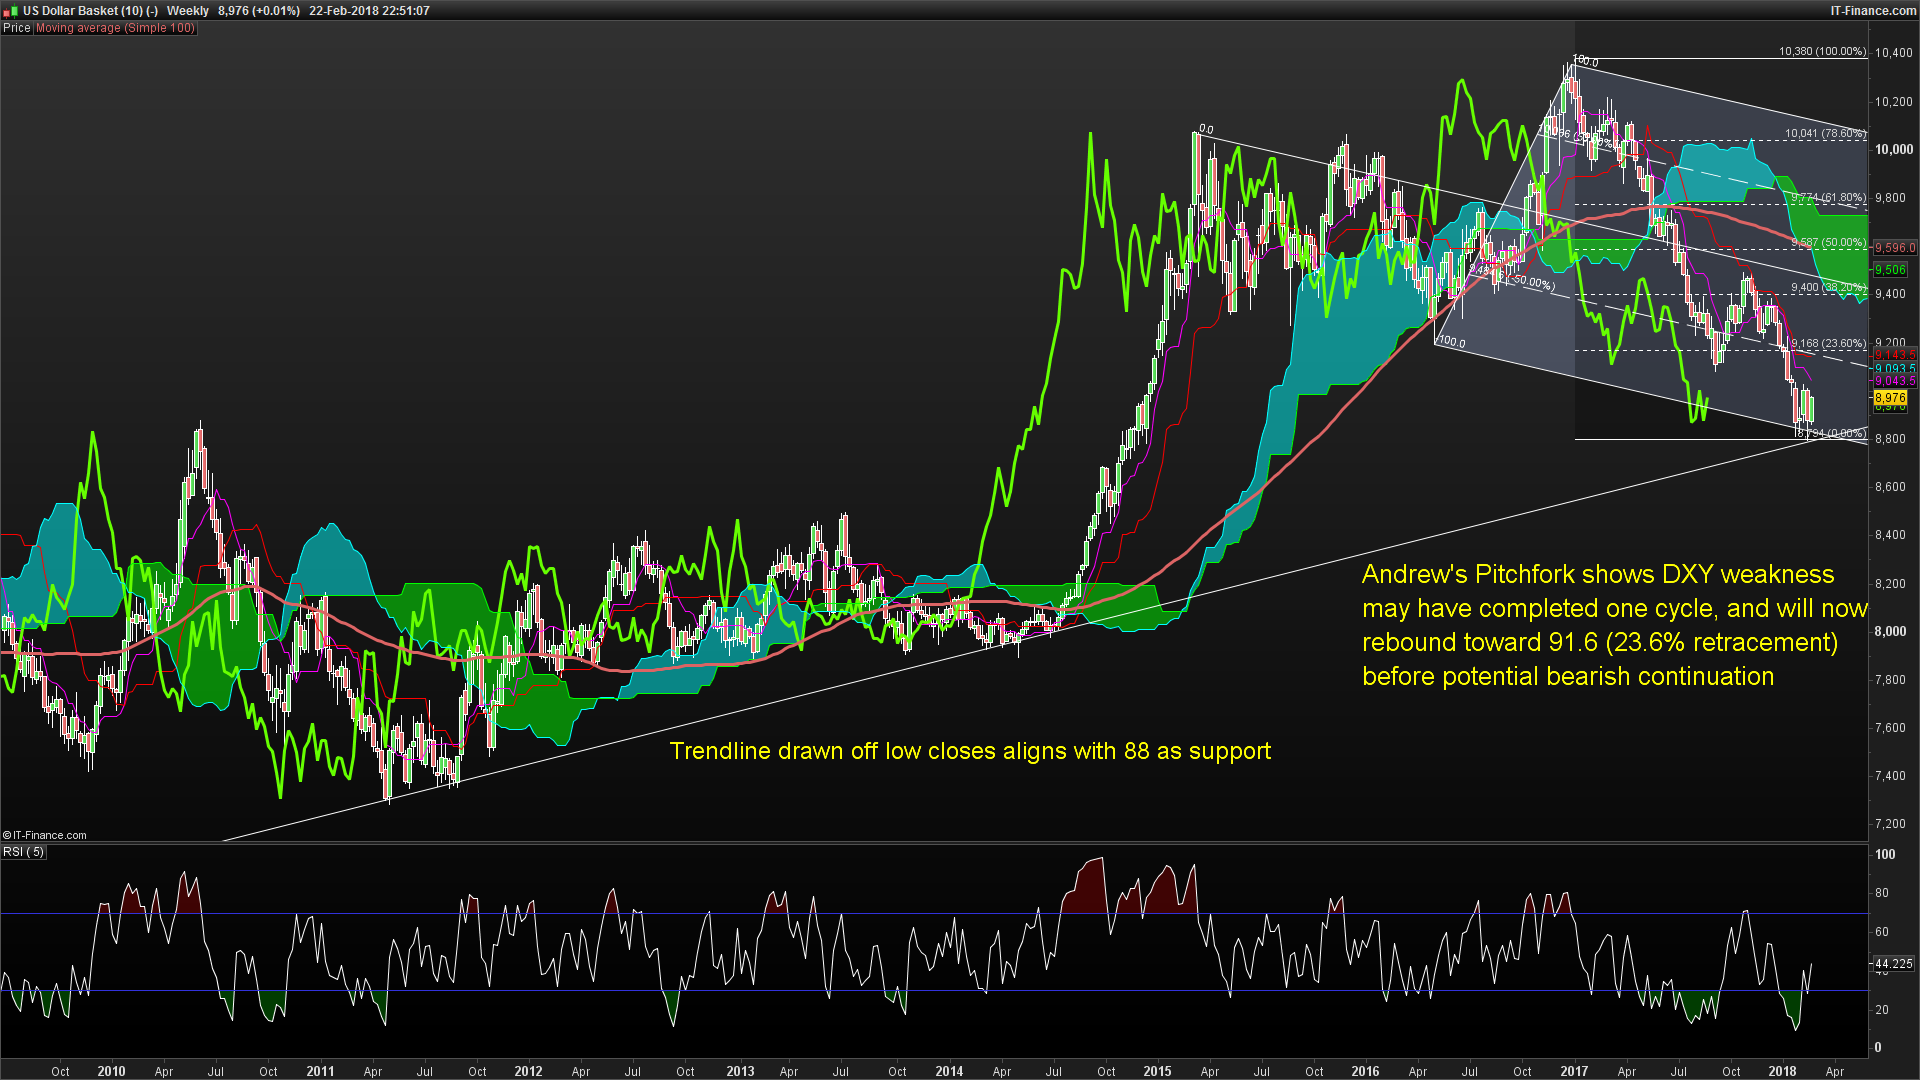Click the 44.225 RSI value tag
The image size is (1920, 1080).
tap(1893, 964)
